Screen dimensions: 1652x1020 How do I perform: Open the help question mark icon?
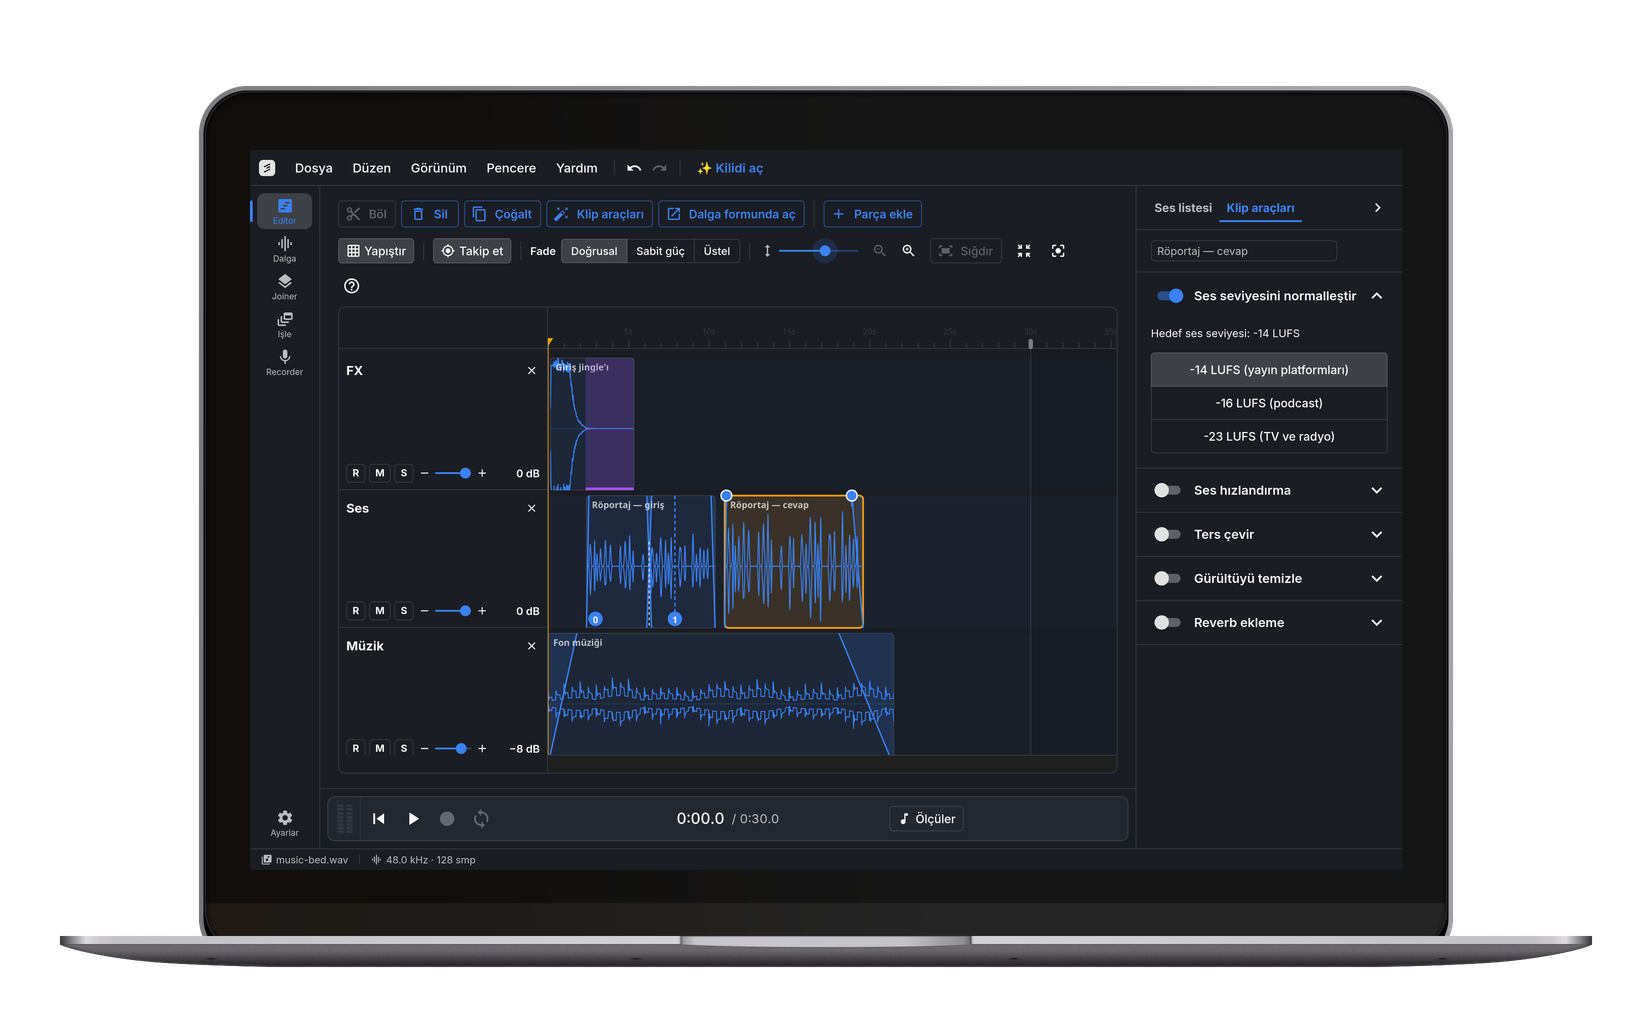point(351,286)
